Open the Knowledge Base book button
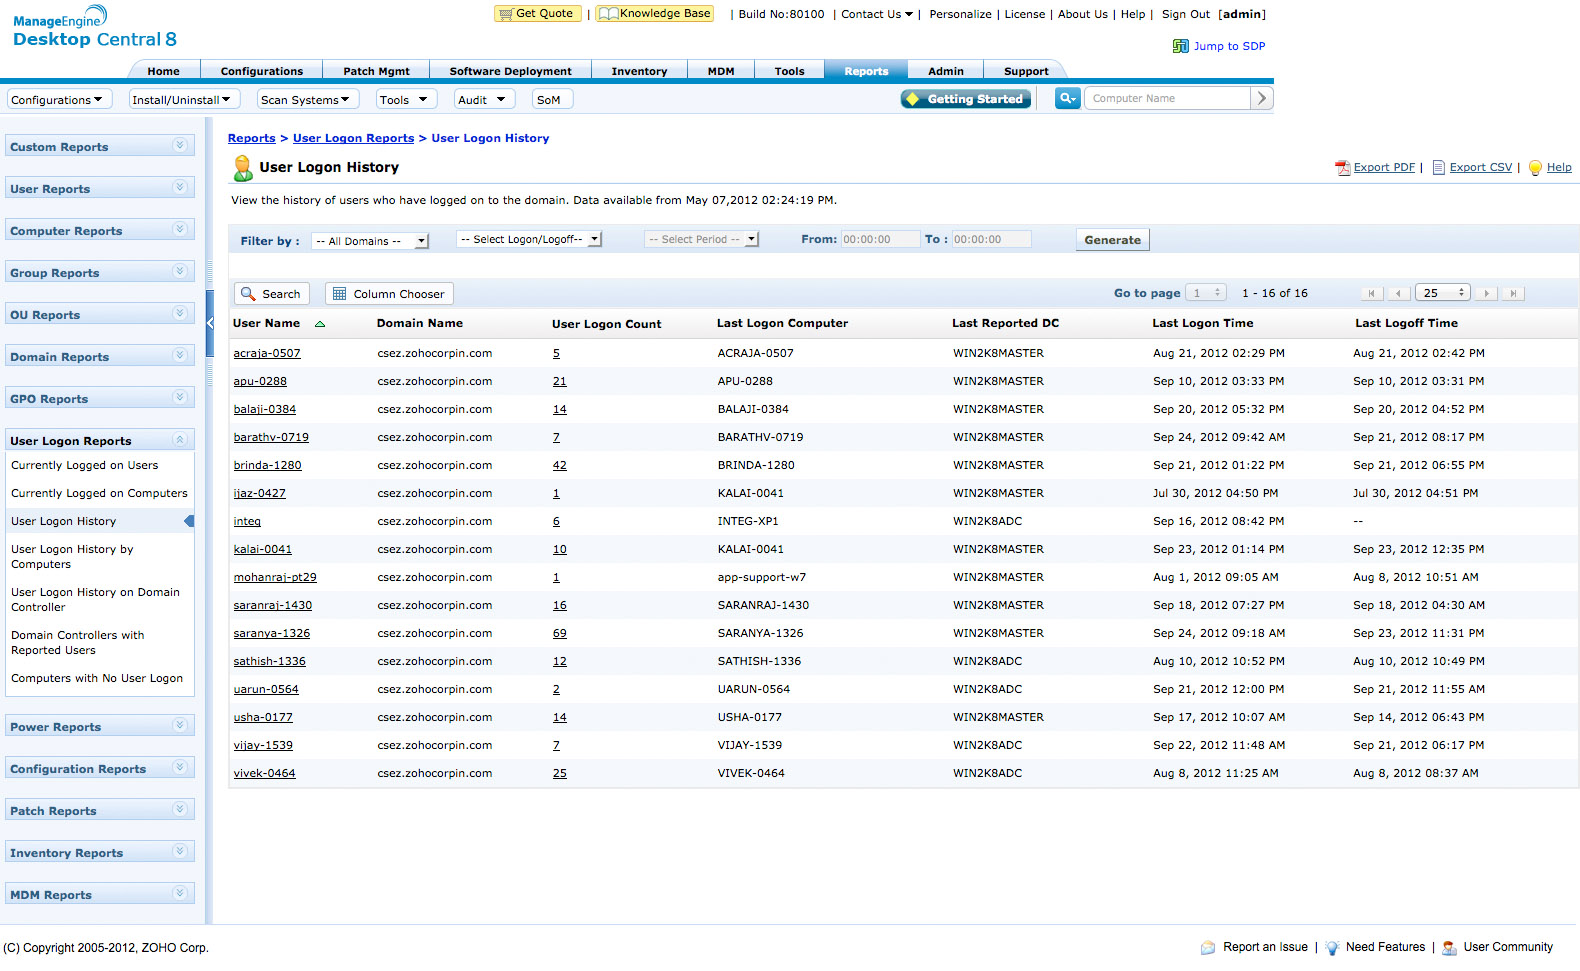Viewport: 1580px width, 971px height. 655,14
